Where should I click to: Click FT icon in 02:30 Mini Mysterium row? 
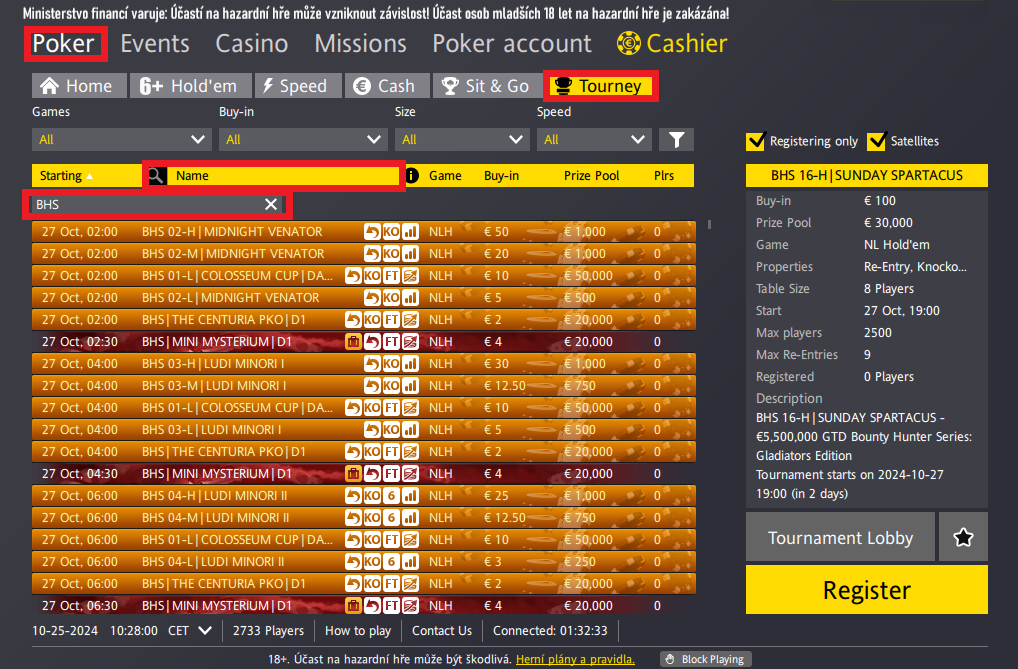coord(391,342)
